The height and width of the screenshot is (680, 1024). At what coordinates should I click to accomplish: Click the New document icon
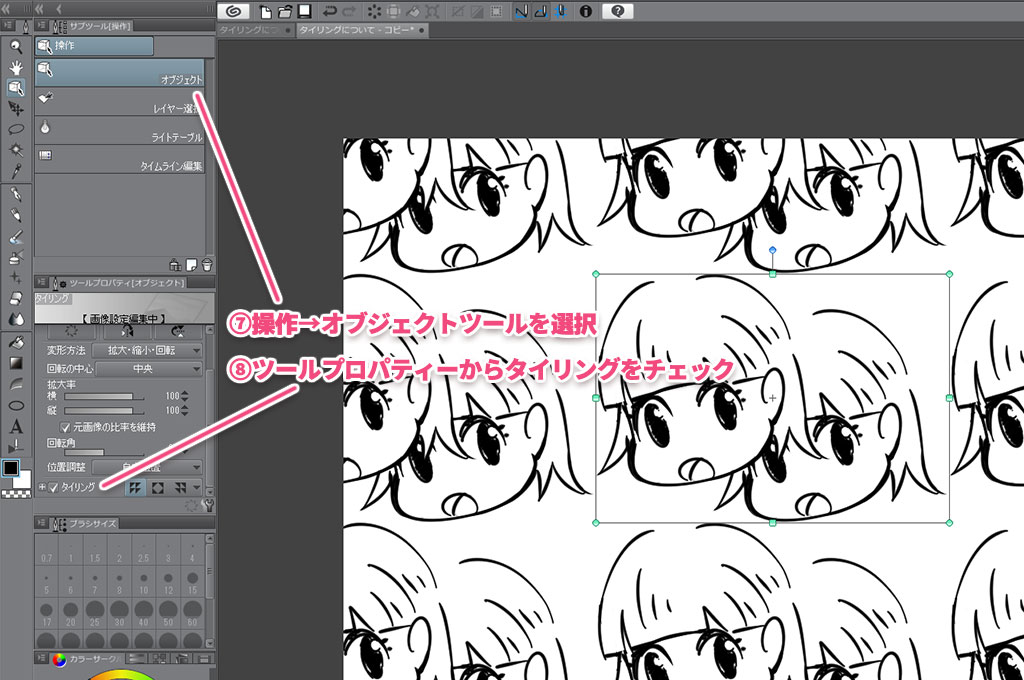click(x=265, y=12)
